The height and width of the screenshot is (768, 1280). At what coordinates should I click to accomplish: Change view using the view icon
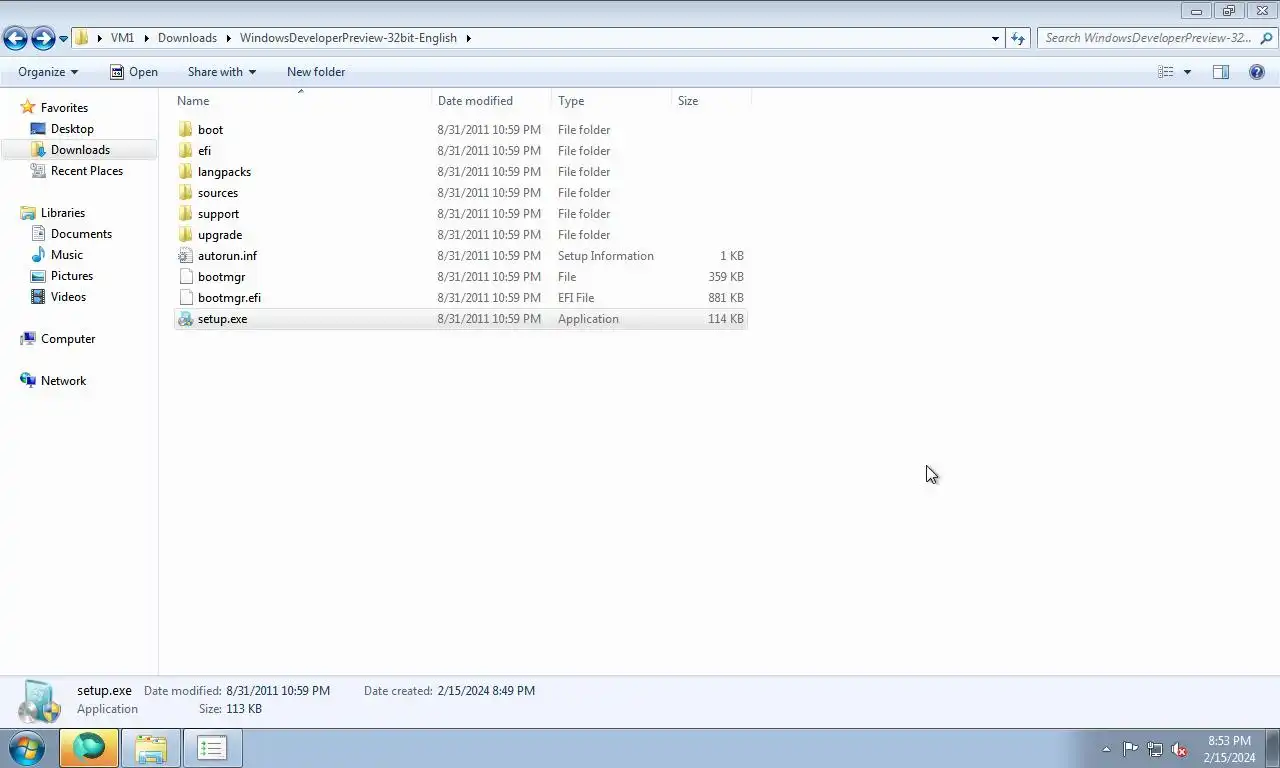1166,72
